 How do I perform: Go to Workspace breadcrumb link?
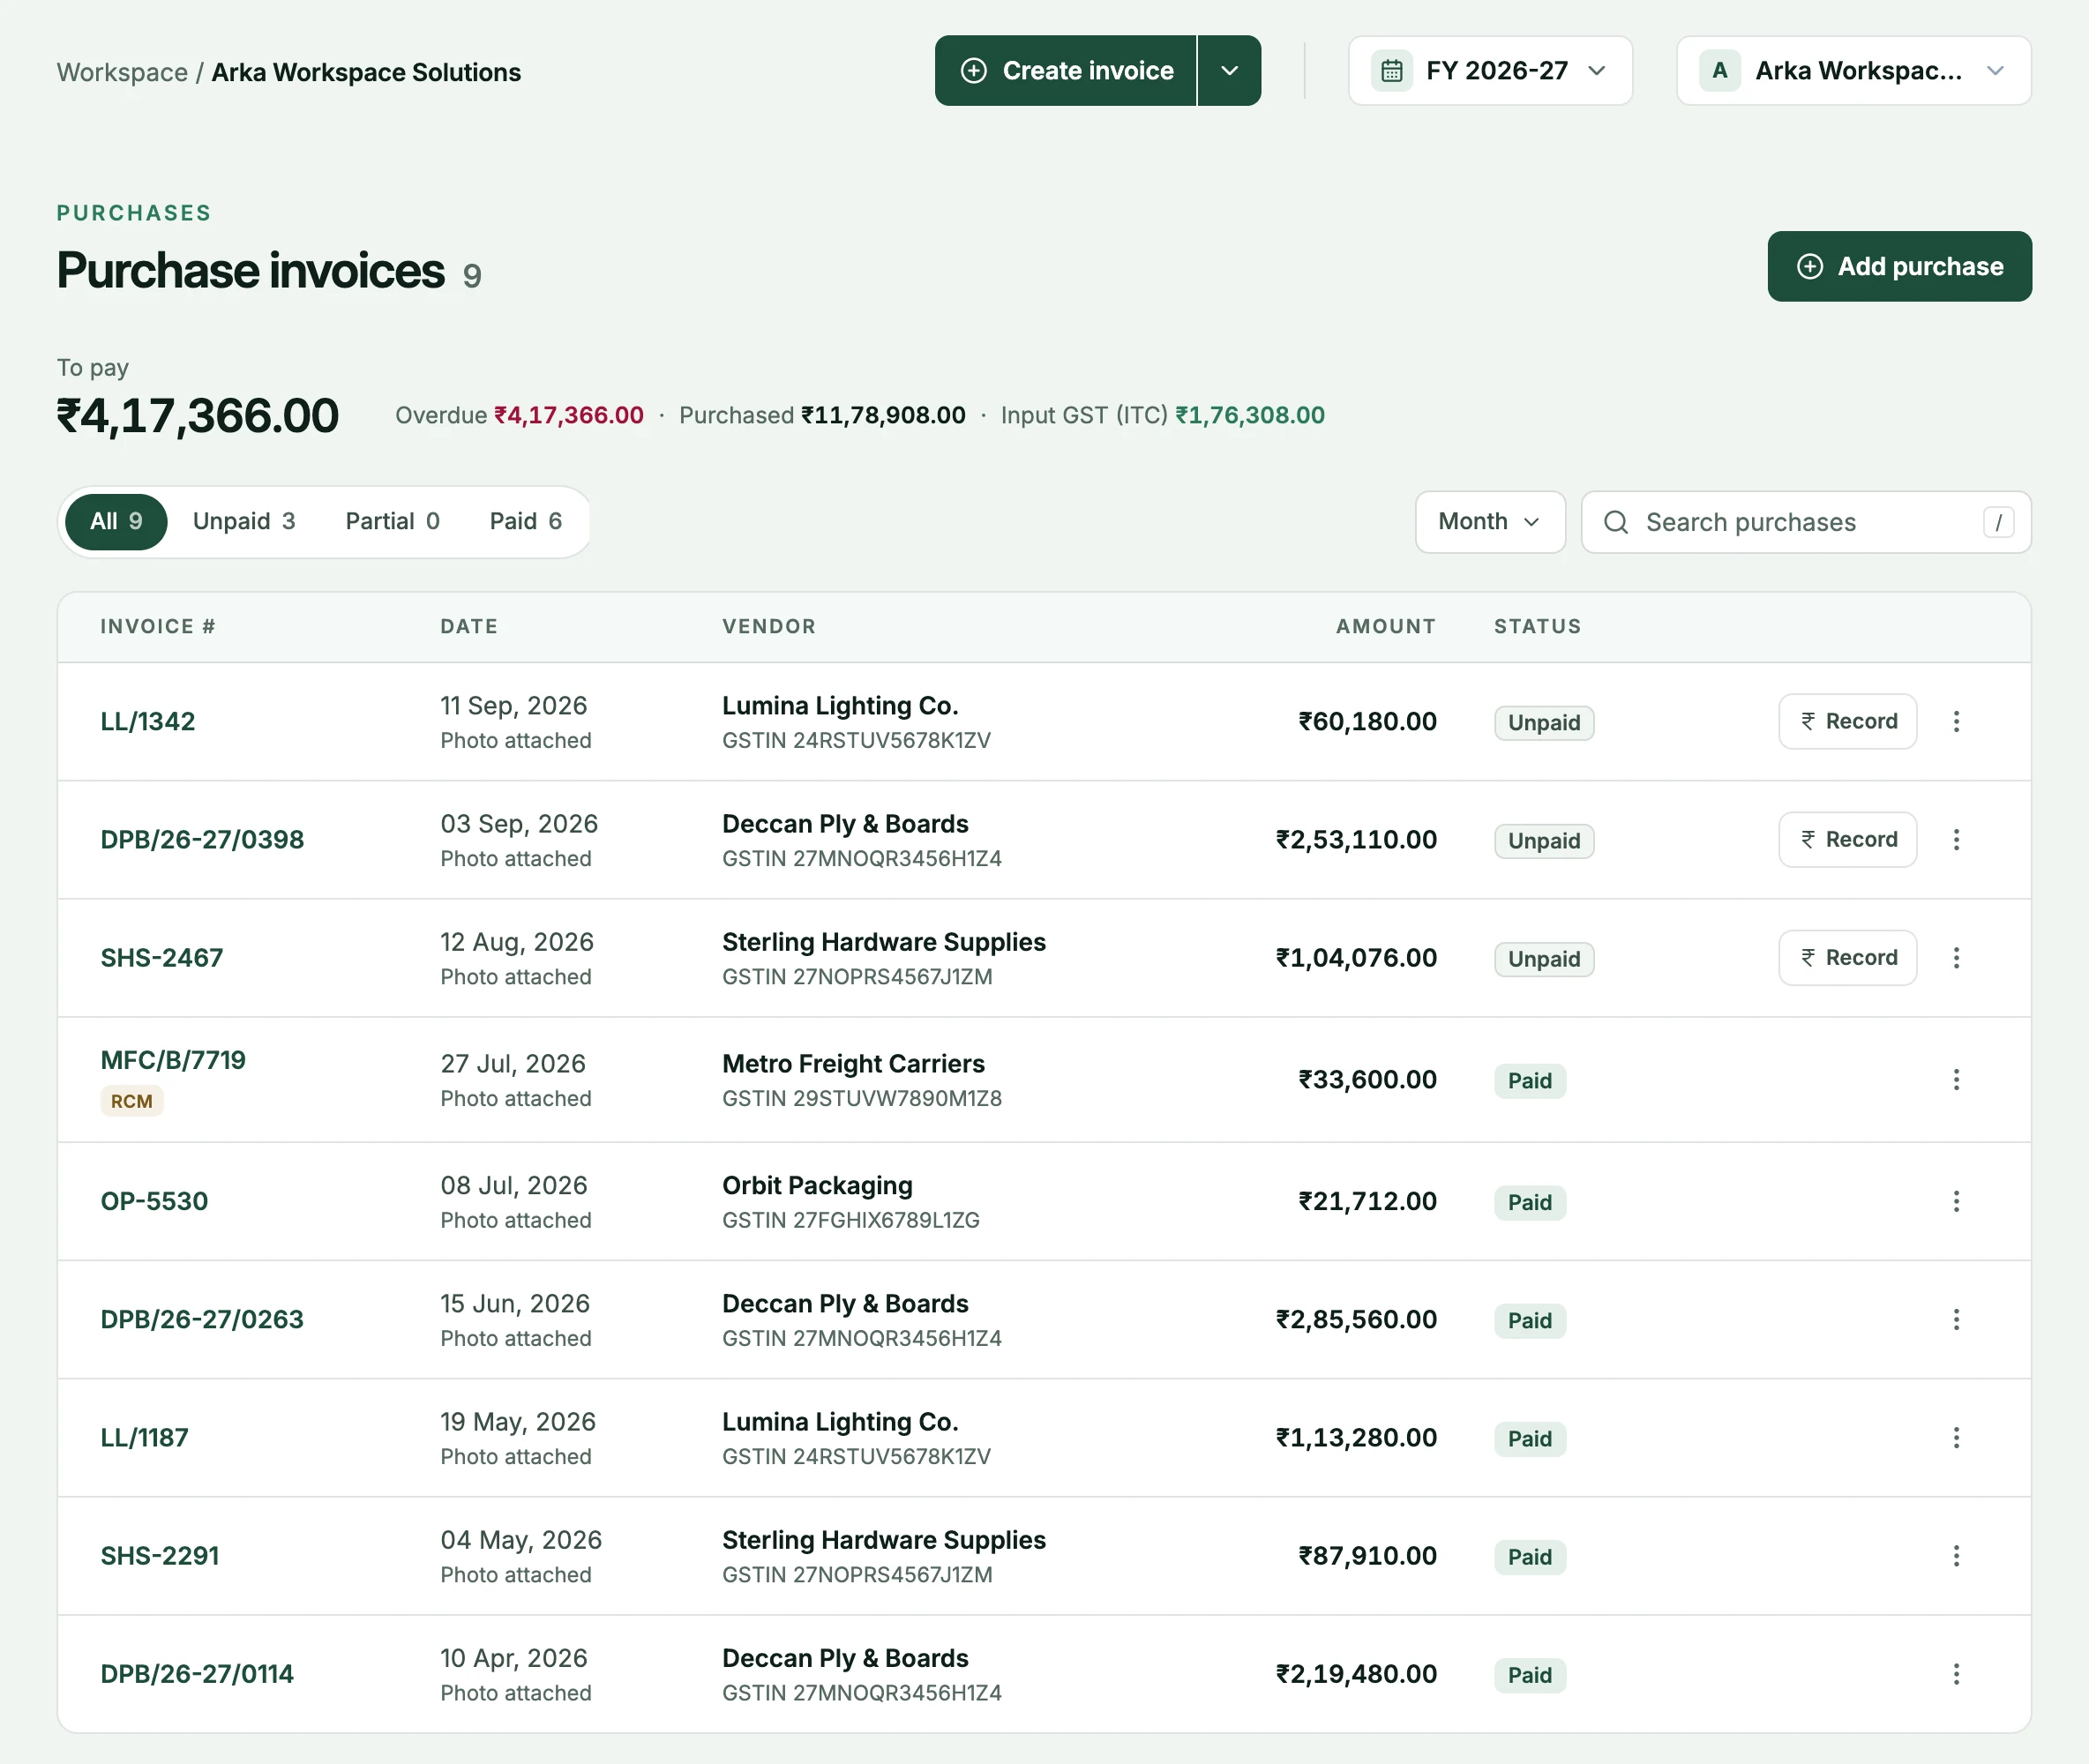pyautogui.click(x=122, y=72)
